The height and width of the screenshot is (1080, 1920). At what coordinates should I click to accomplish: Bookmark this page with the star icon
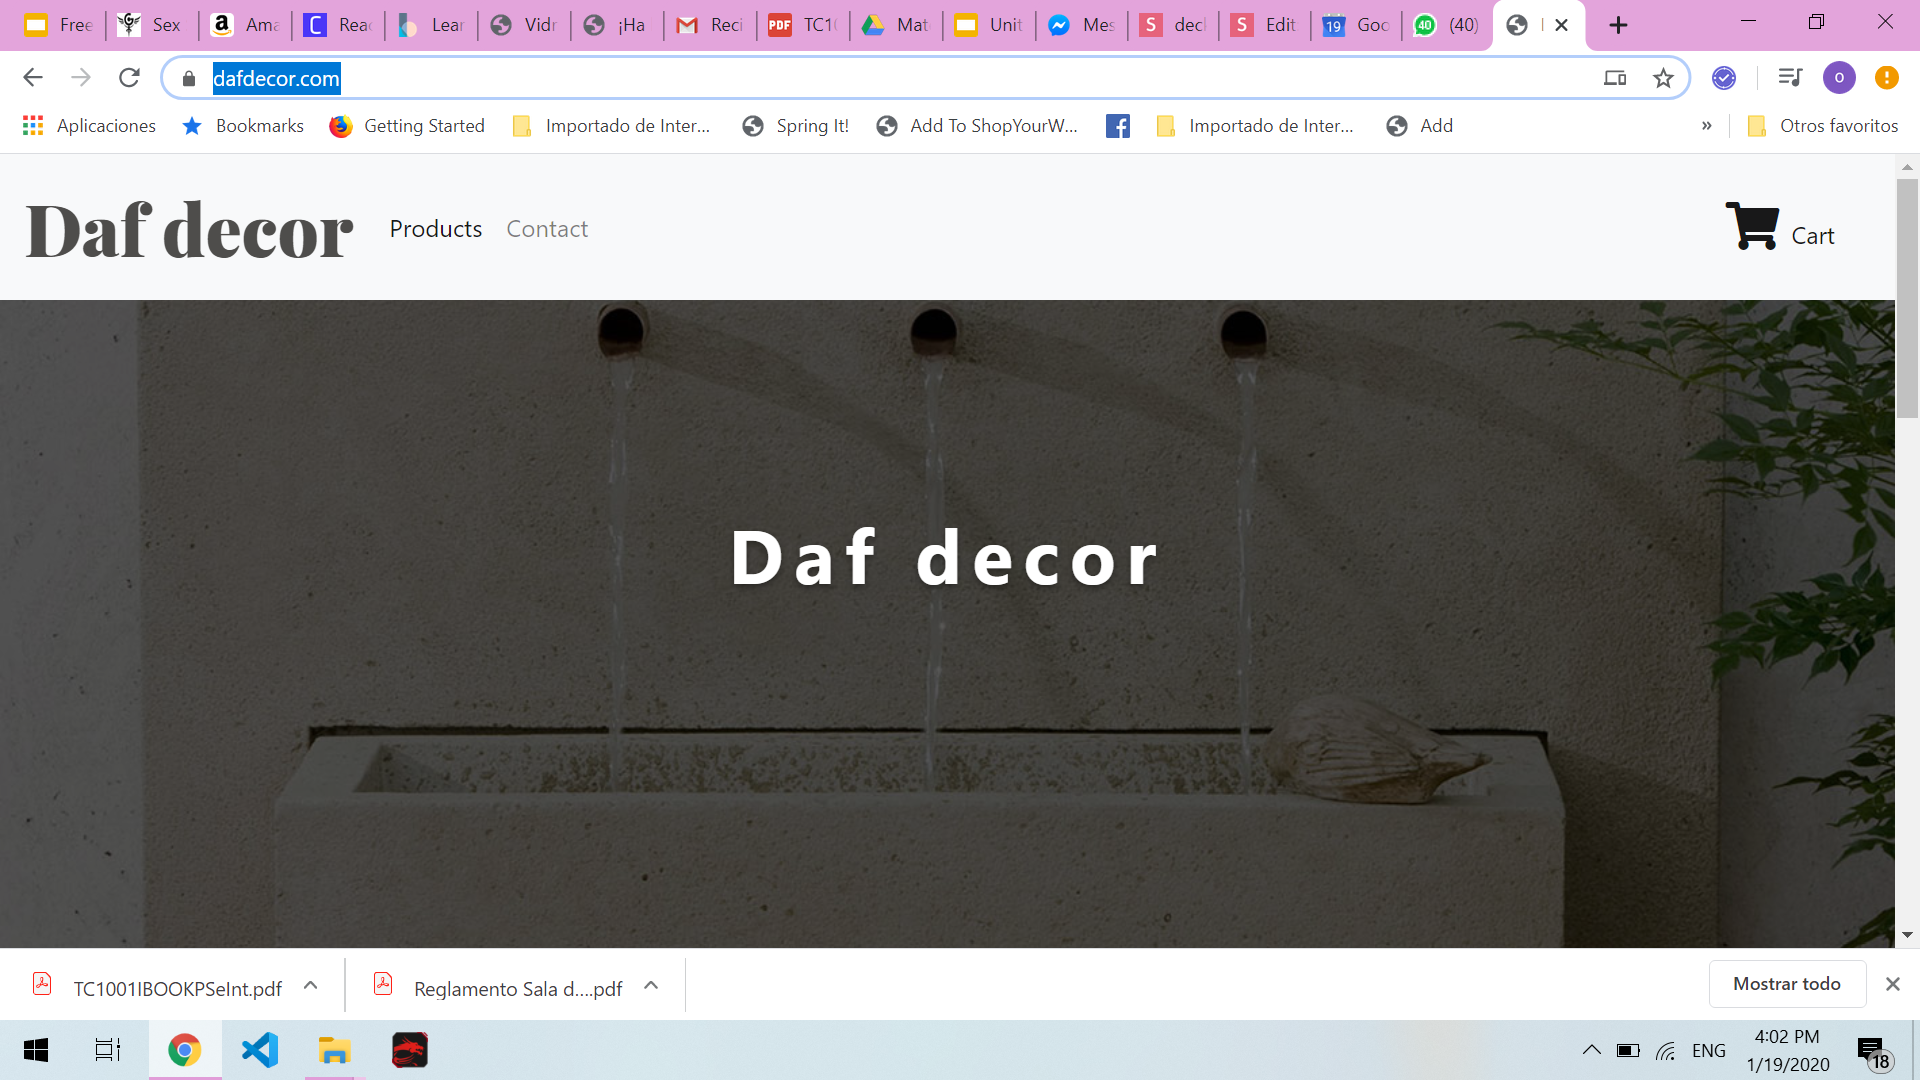1663,78
